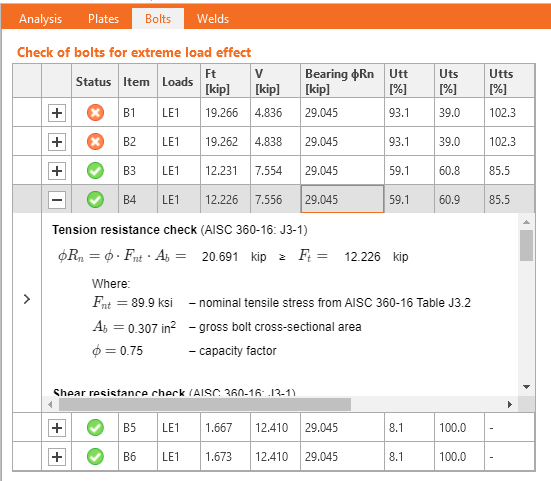Click the failed status icon for bolt B2
The width and height of the screenshot is (551, 481).
tap(95, 142)
